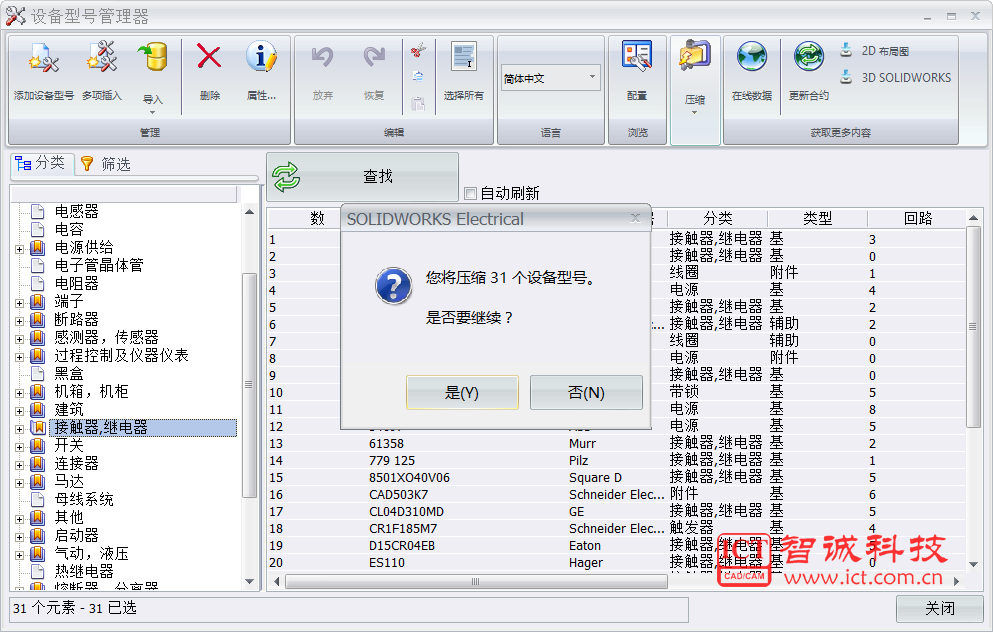The width and height of the screenshot is (993, 632).
Task: Click the 查找 (search) button
Action: pos(362,177)
